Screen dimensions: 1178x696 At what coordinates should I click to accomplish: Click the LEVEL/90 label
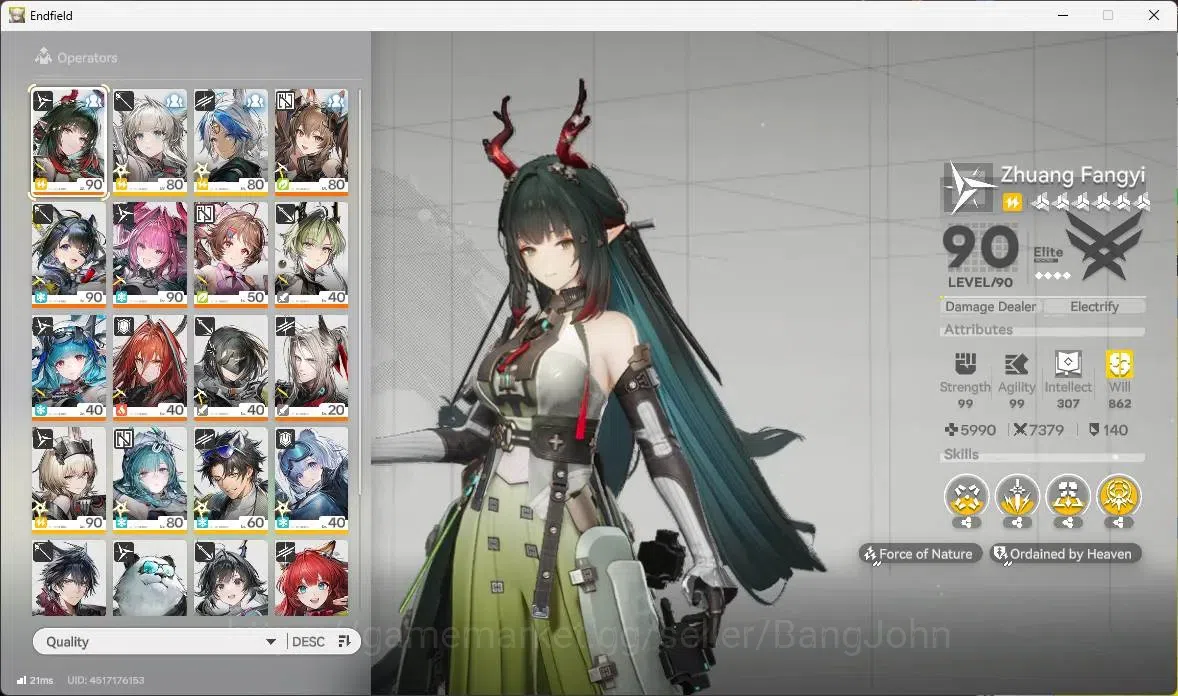tap(980, 282)
